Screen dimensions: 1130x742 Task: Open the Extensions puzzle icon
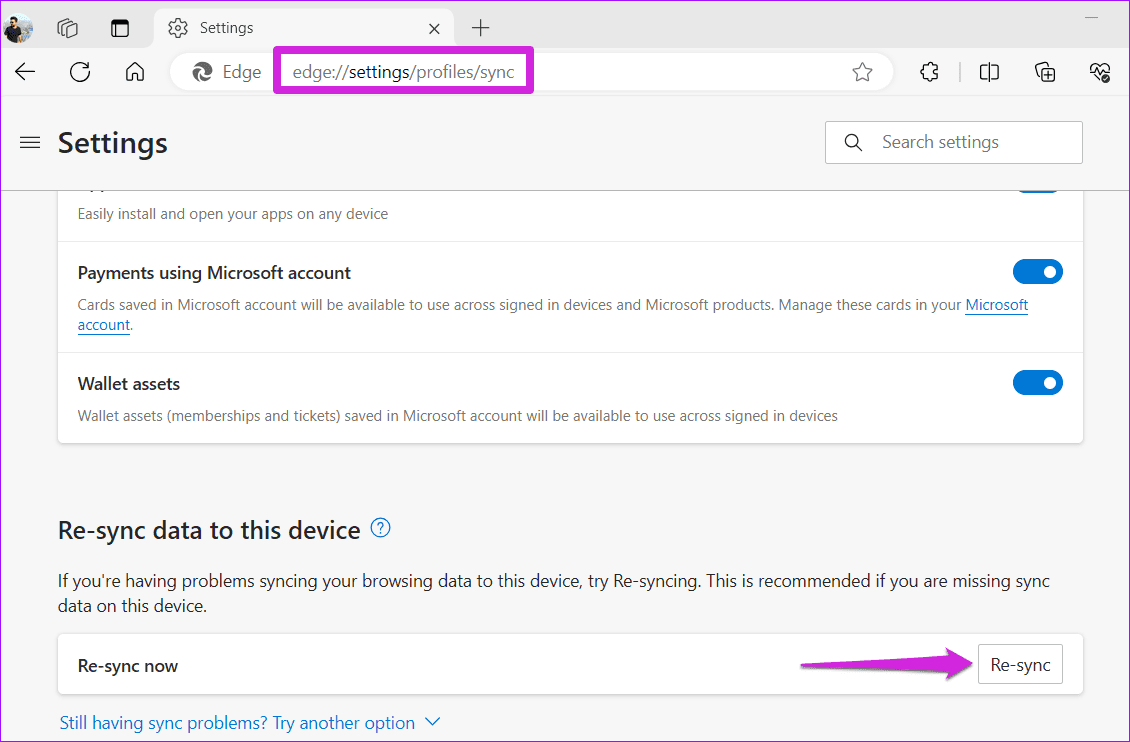929,71
